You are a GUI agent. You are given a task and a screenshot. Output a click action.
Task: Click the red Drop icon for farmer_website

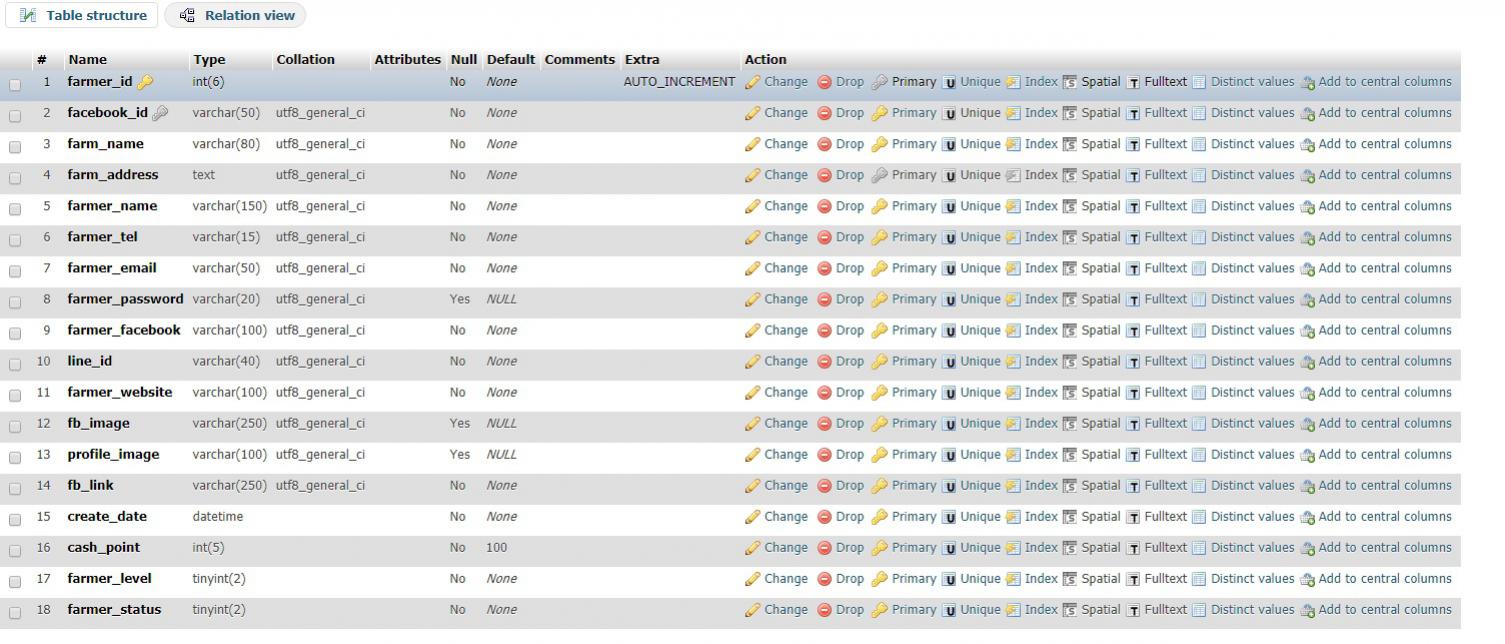(825, 392)
